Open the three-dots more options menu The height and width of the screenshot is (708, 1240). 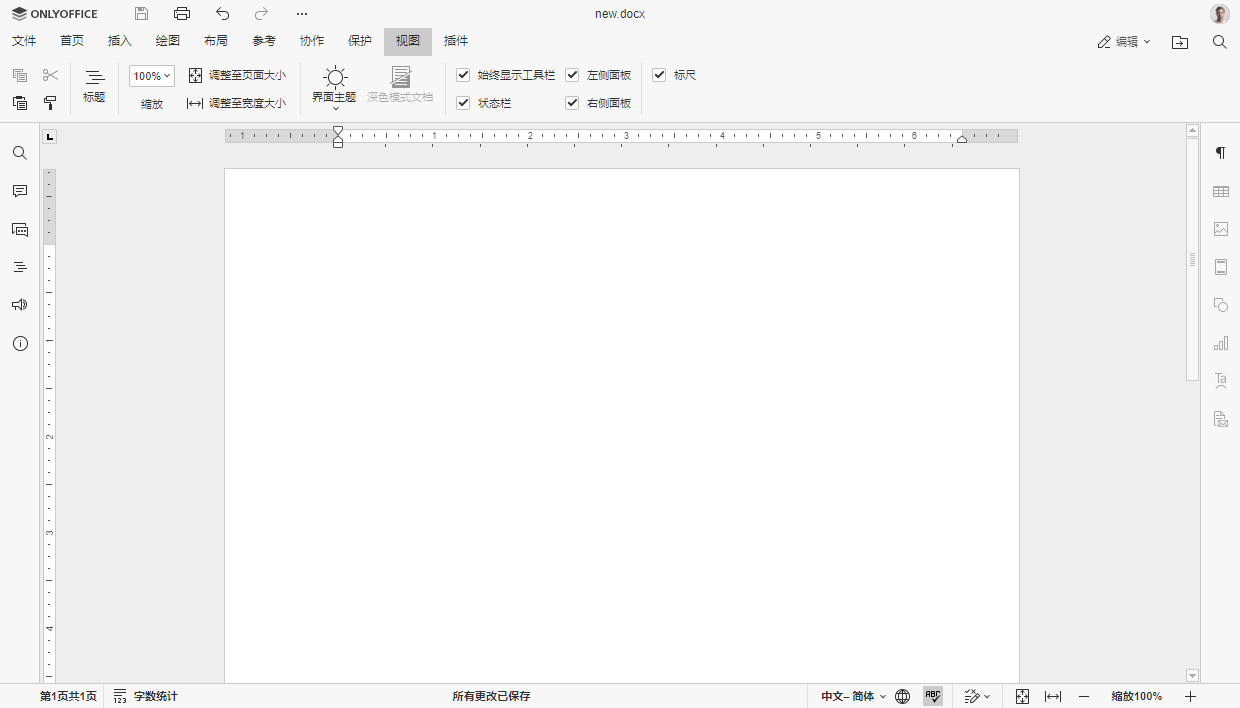click(x=302, y=14)
